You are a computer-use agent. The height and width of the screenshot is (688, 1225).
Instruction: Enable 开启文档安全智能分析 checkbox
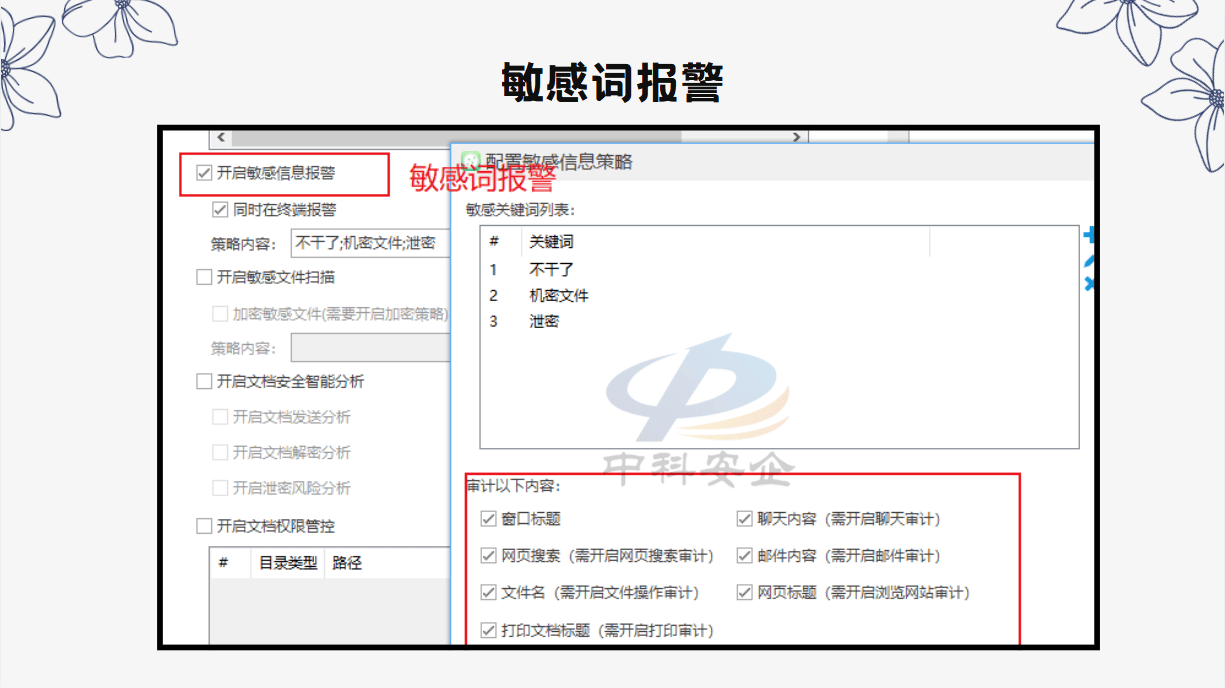204,381
